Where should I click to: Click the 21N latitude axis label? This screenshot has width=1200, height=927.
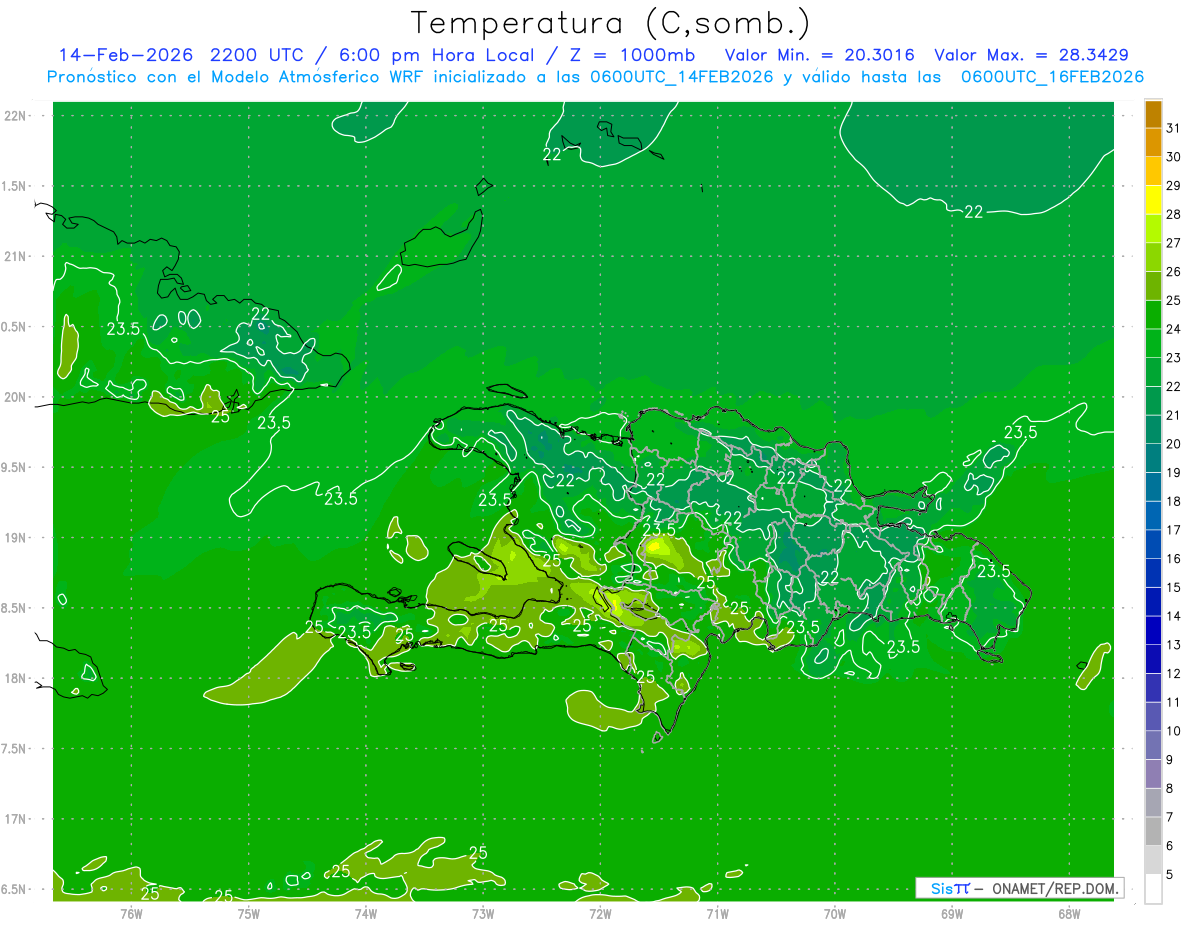pos(16,257)
